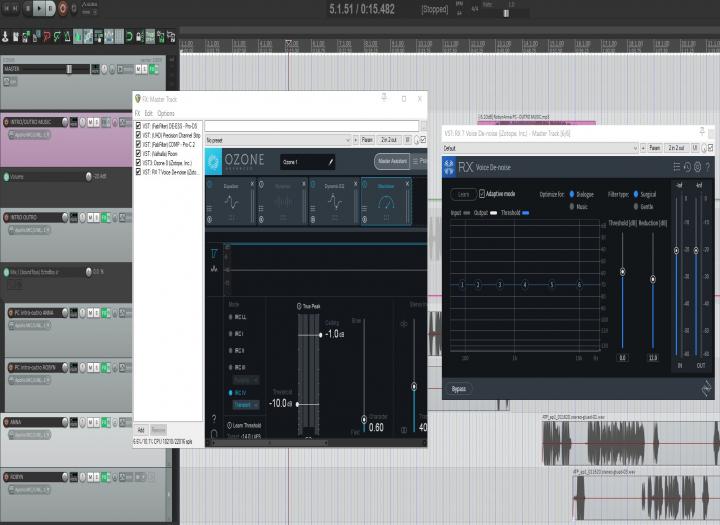Enable True Peak in Ozone Maximizer

pyautogui.click(x=299, y=306)
